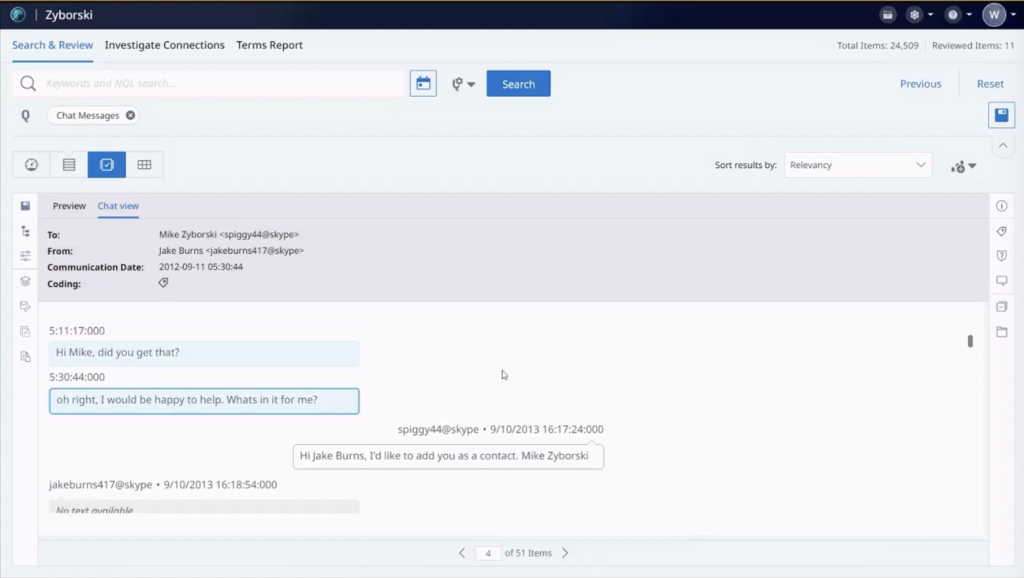Click the 5:11:17:000 timestamp

coord(76,330)
